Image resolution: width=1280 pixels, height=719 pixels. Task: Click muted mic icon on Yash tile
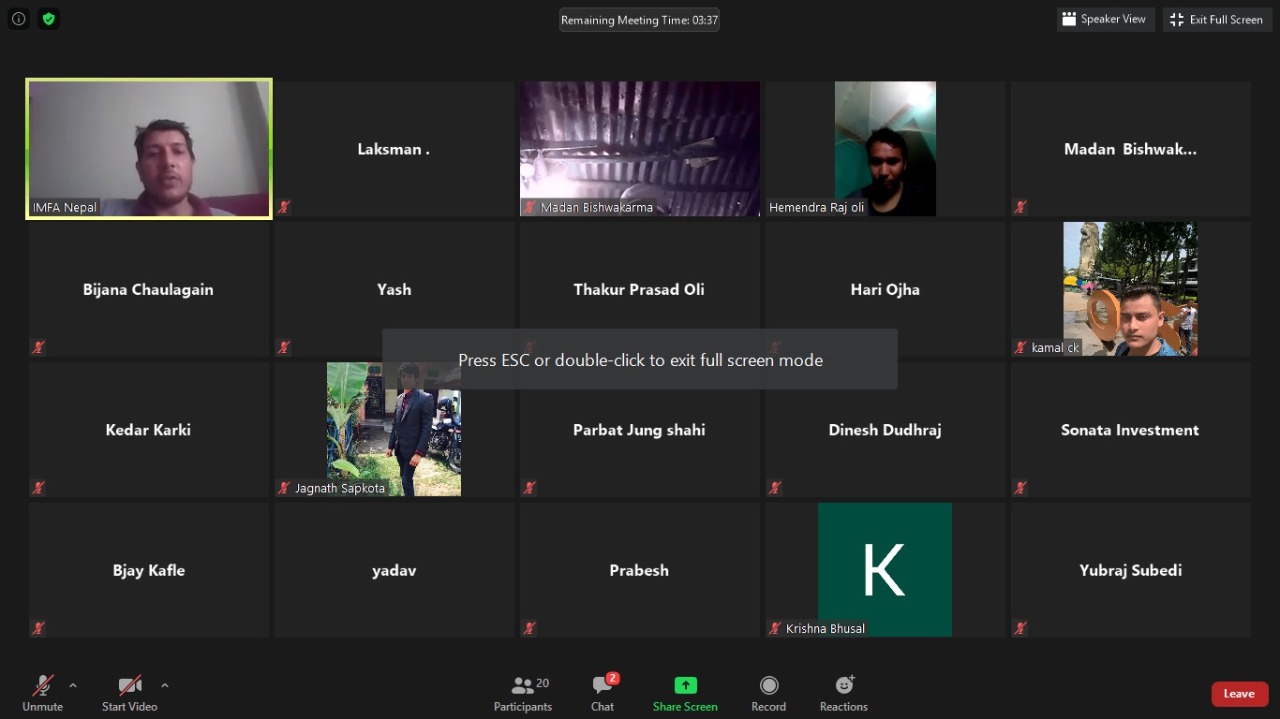[x=284, y=348]
